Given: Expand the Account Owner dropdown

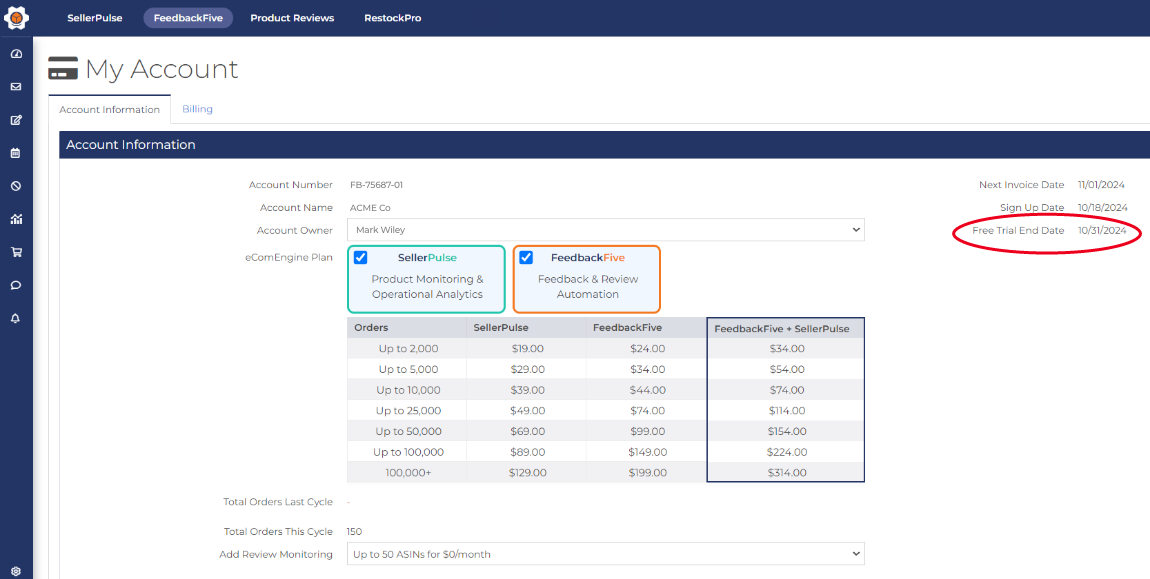Looking at the screenshot, I should tap(606, 230).
